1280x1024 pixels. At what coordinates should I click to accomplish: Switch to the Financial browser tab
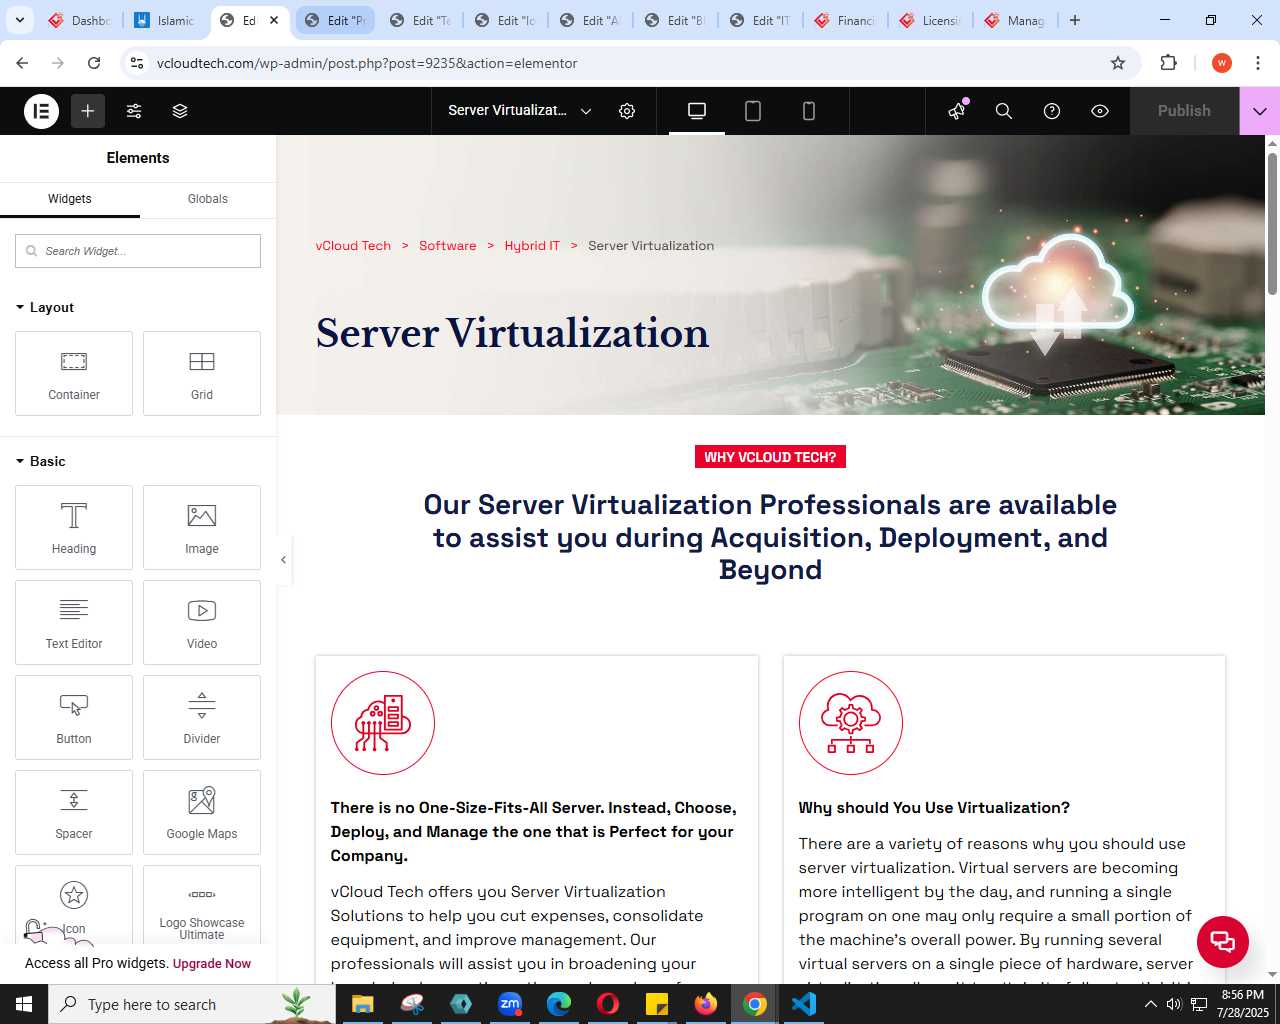(845, 20)
